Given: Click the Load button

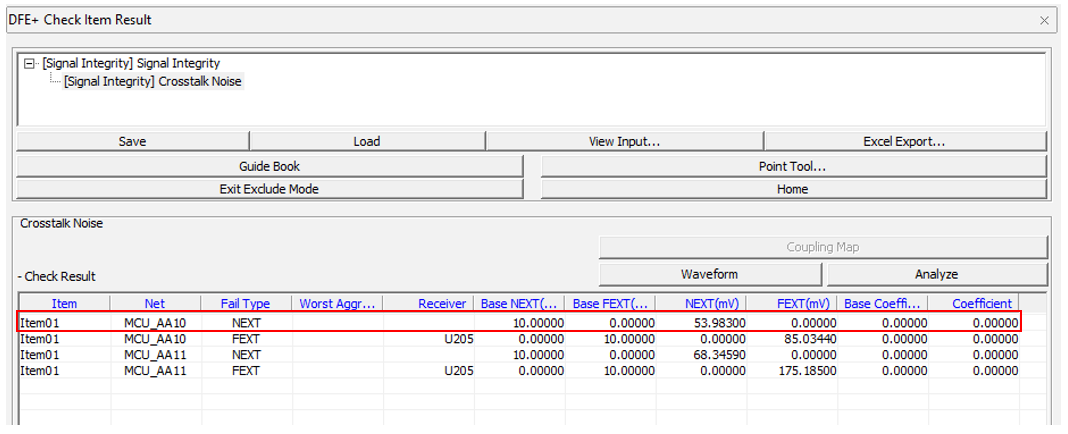Looking at the screenshot, I should click(x=366, y=142).
